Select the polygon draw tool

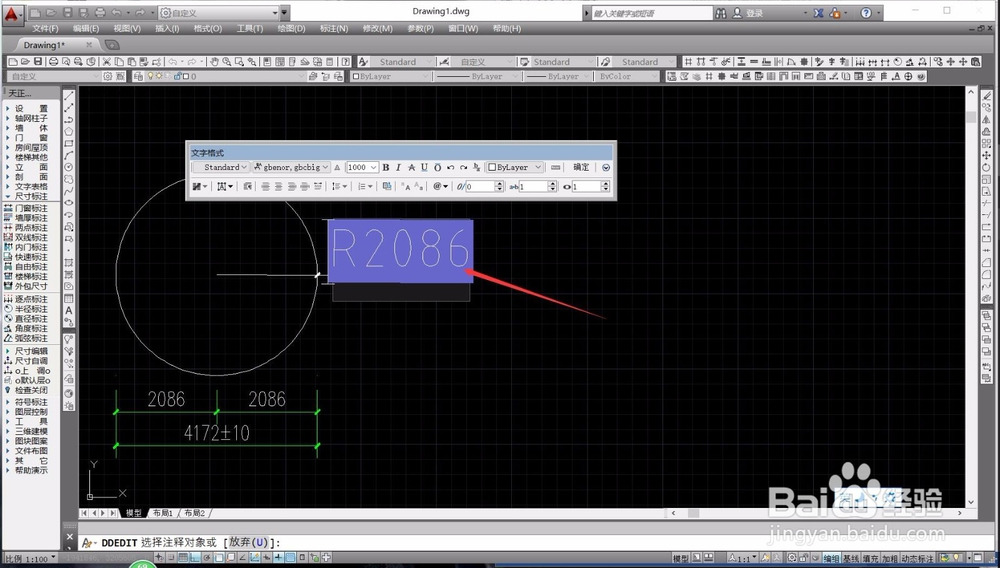(x=69, y=131)
